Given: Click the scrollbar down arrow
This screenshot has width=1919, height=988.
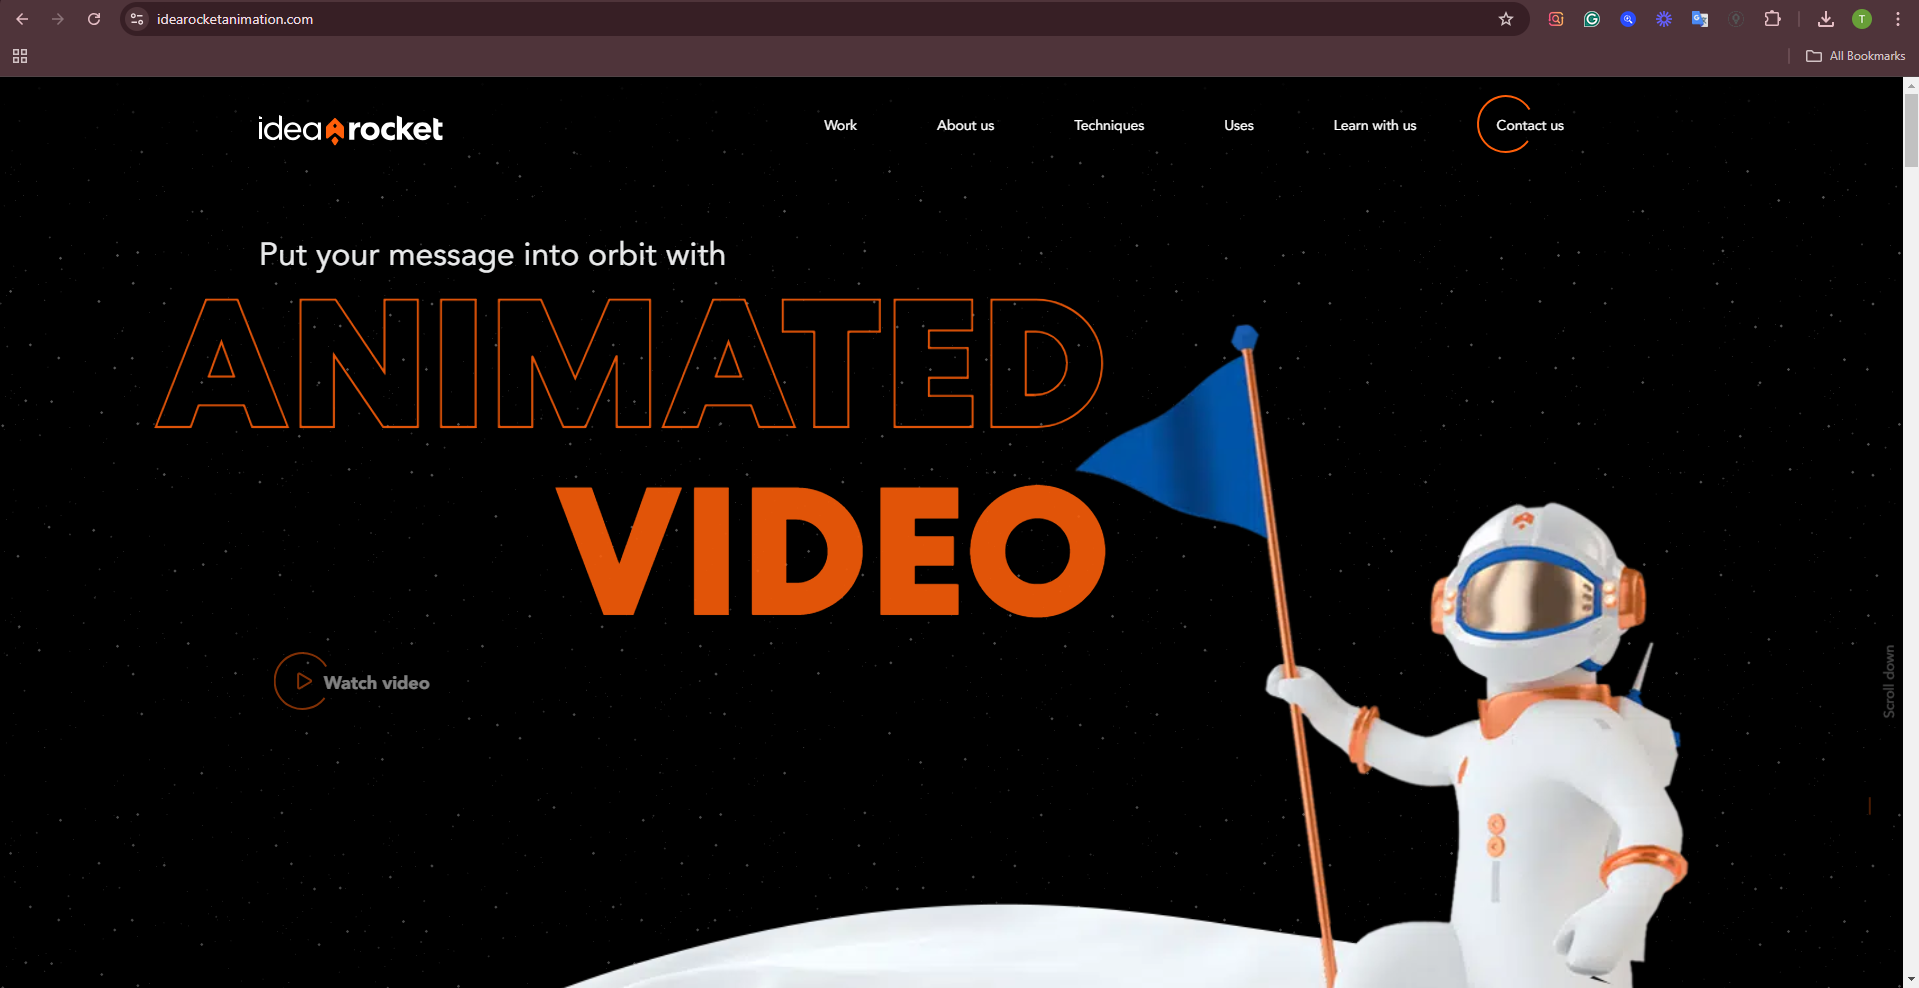Looking at the screenshot, I should 1911,980.
